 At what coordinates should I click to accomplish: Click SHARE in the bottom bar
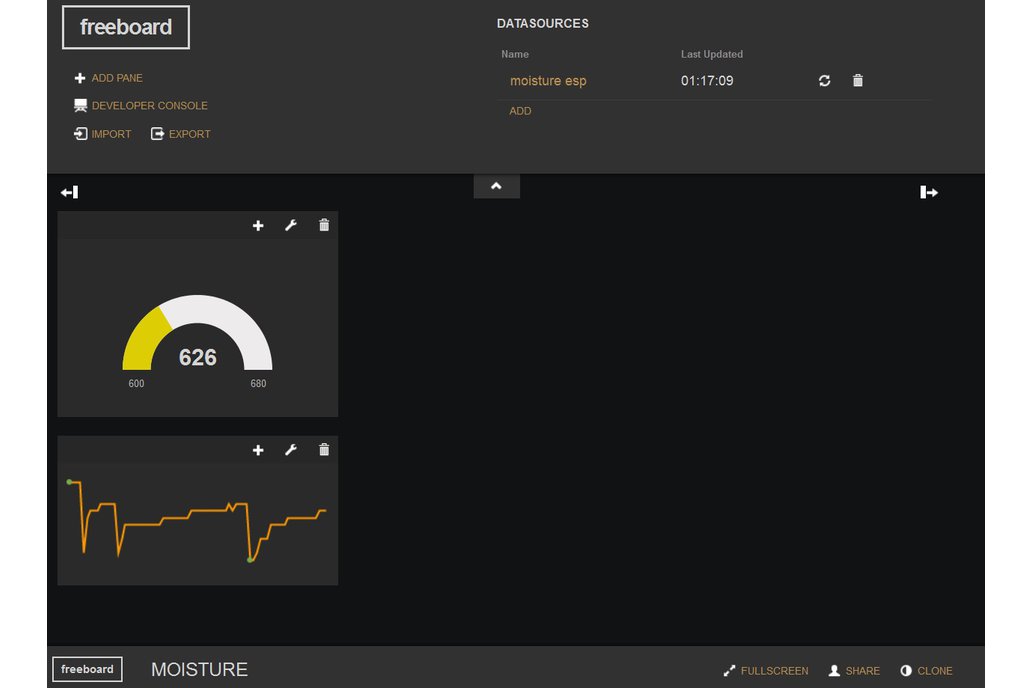coord(854,671)
